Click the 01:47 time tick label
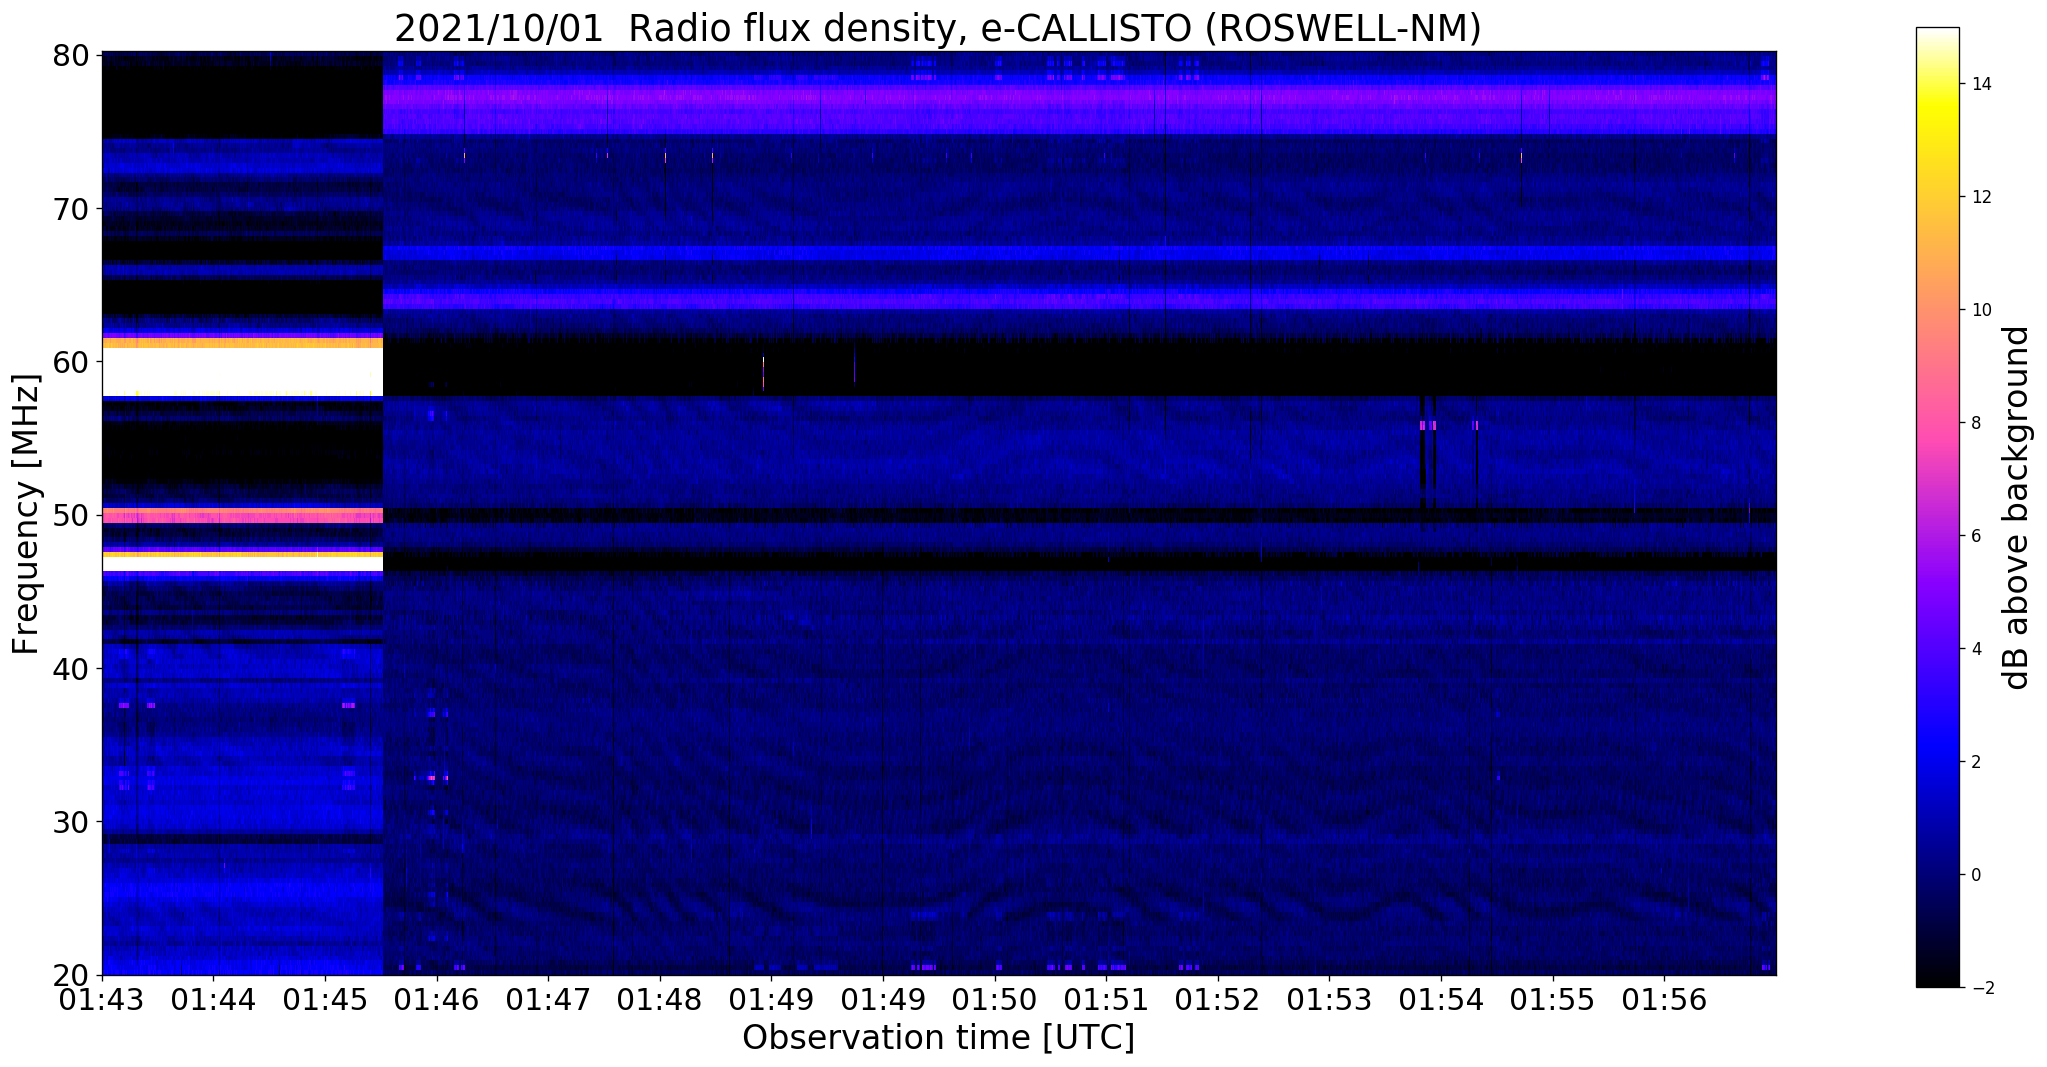The height and width of the screenshot is (1067, 2047). tap(548, 1000)
